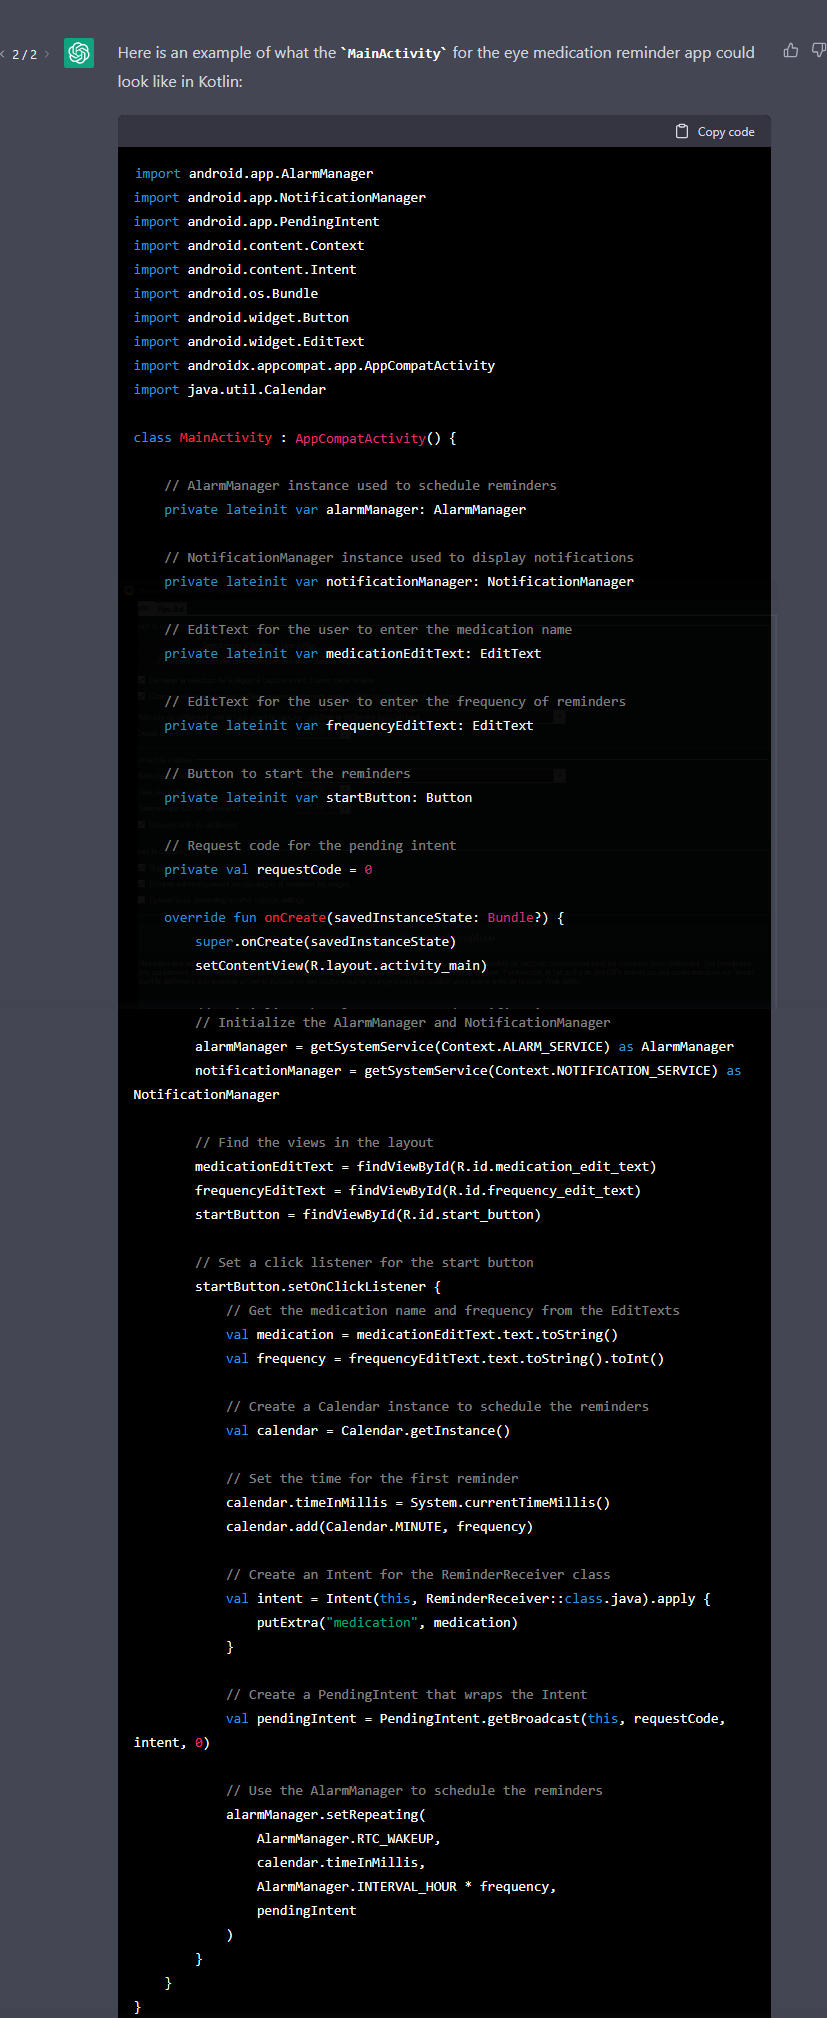Screen dimensions: 827x2018
Task: Click the 'class MainActivity : AppCompatActivity()' line
Action: [x=295, y=437]
